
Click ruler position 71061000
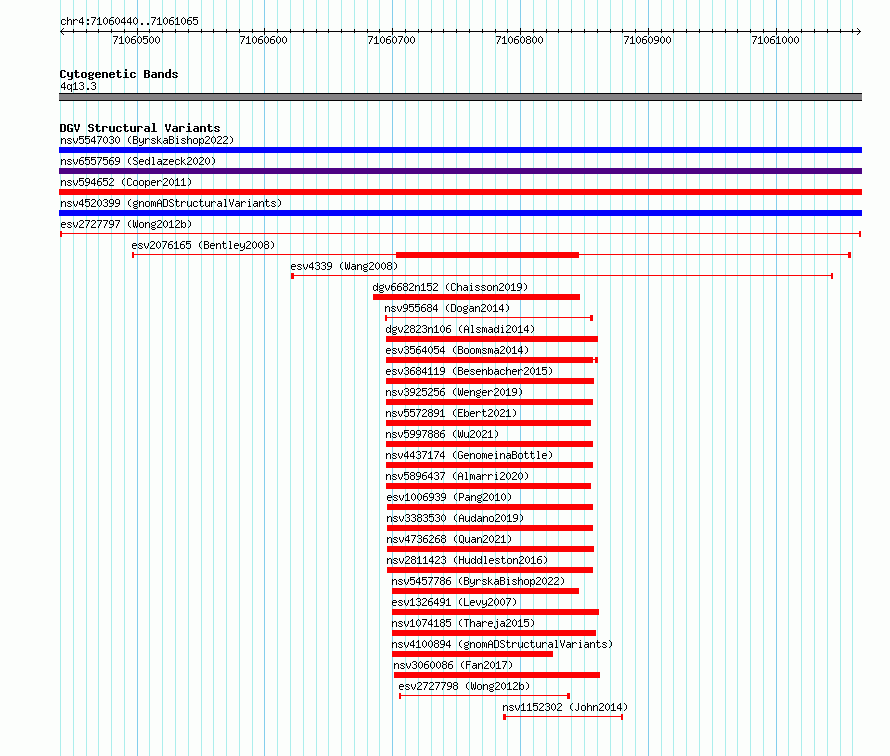click(775, 40)
